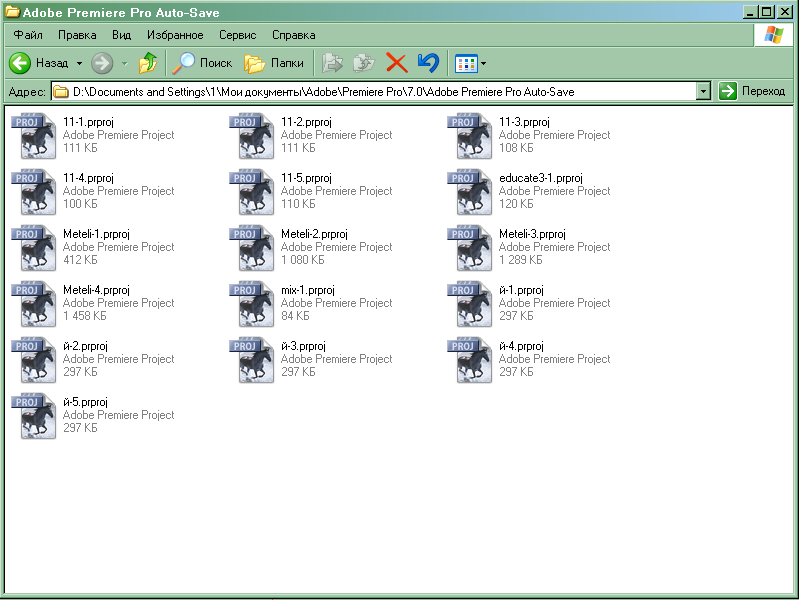The width and height of the screenshot is (799, 600).
Task: Select the 11-3.prproj file icon
Action: tap(470, 136)
